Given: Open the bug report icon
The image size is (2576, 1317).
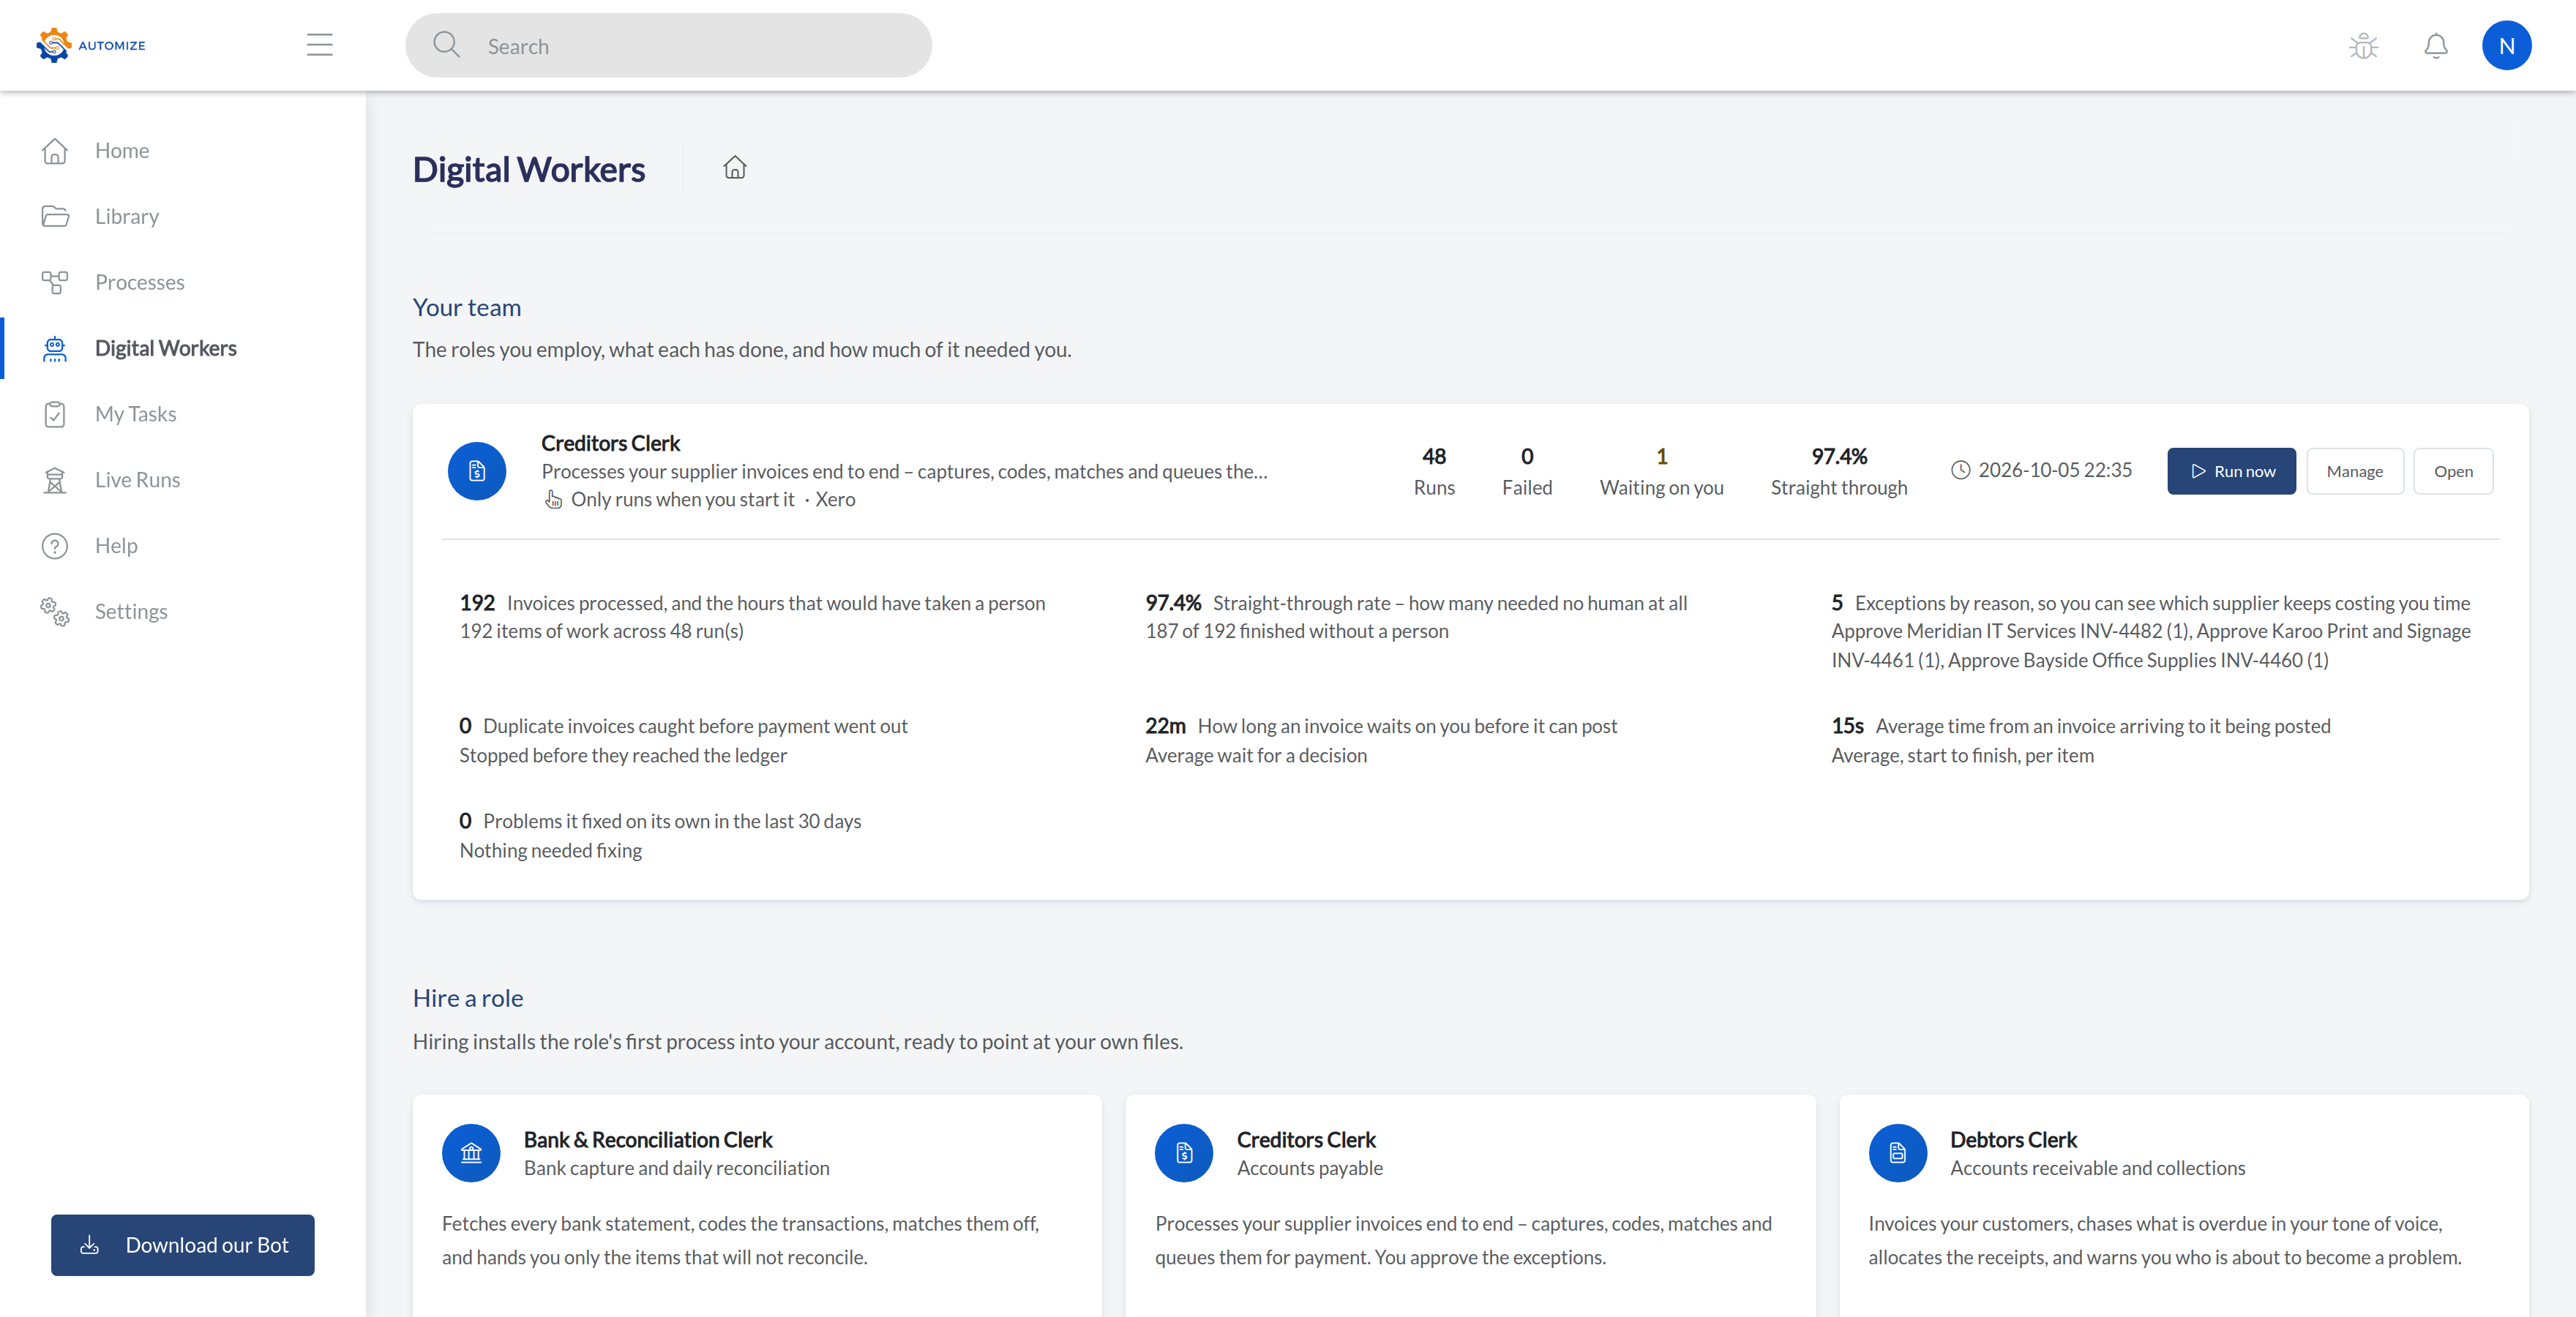Looking at the screenshot, I should 2363,46.
